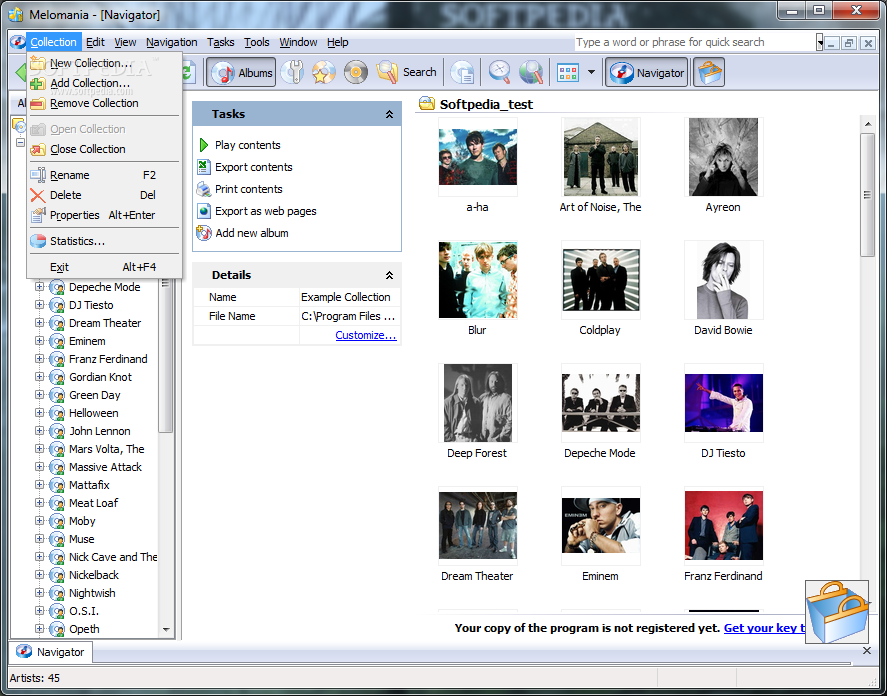Screen dimensions: 887x696
Task: Expand the DJ Tiesto tree node
Action: pyautogui.click(x=39, y=305)
